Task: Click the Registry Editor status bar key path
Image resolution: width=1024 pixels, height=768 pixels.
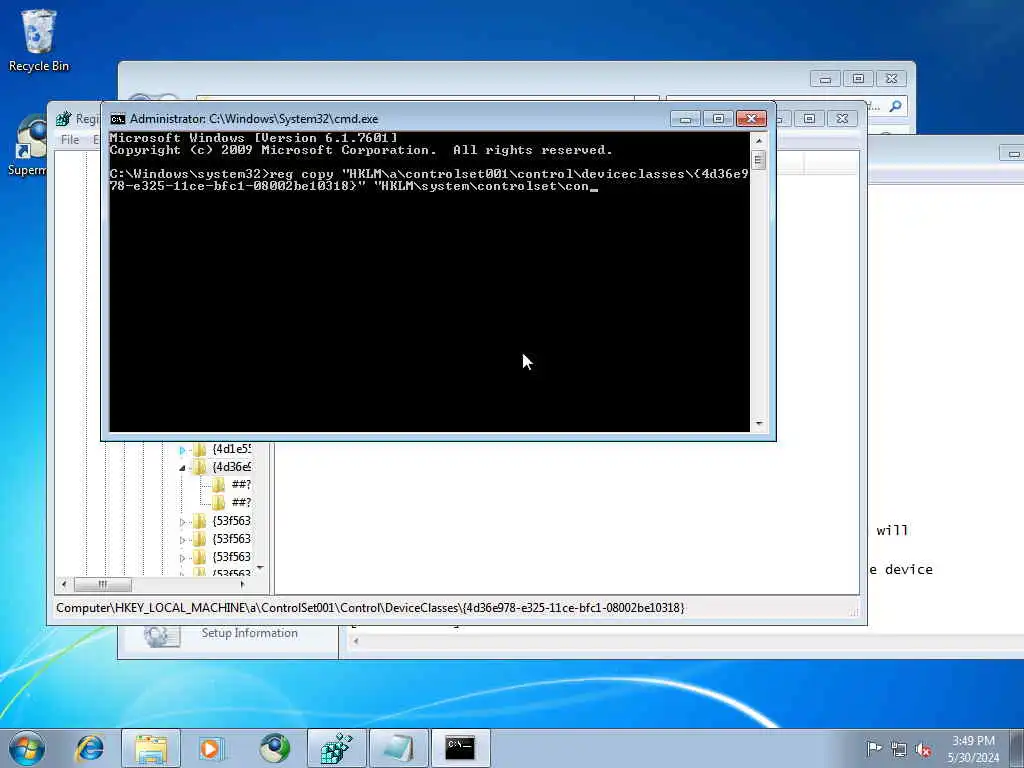Action: 370,608
